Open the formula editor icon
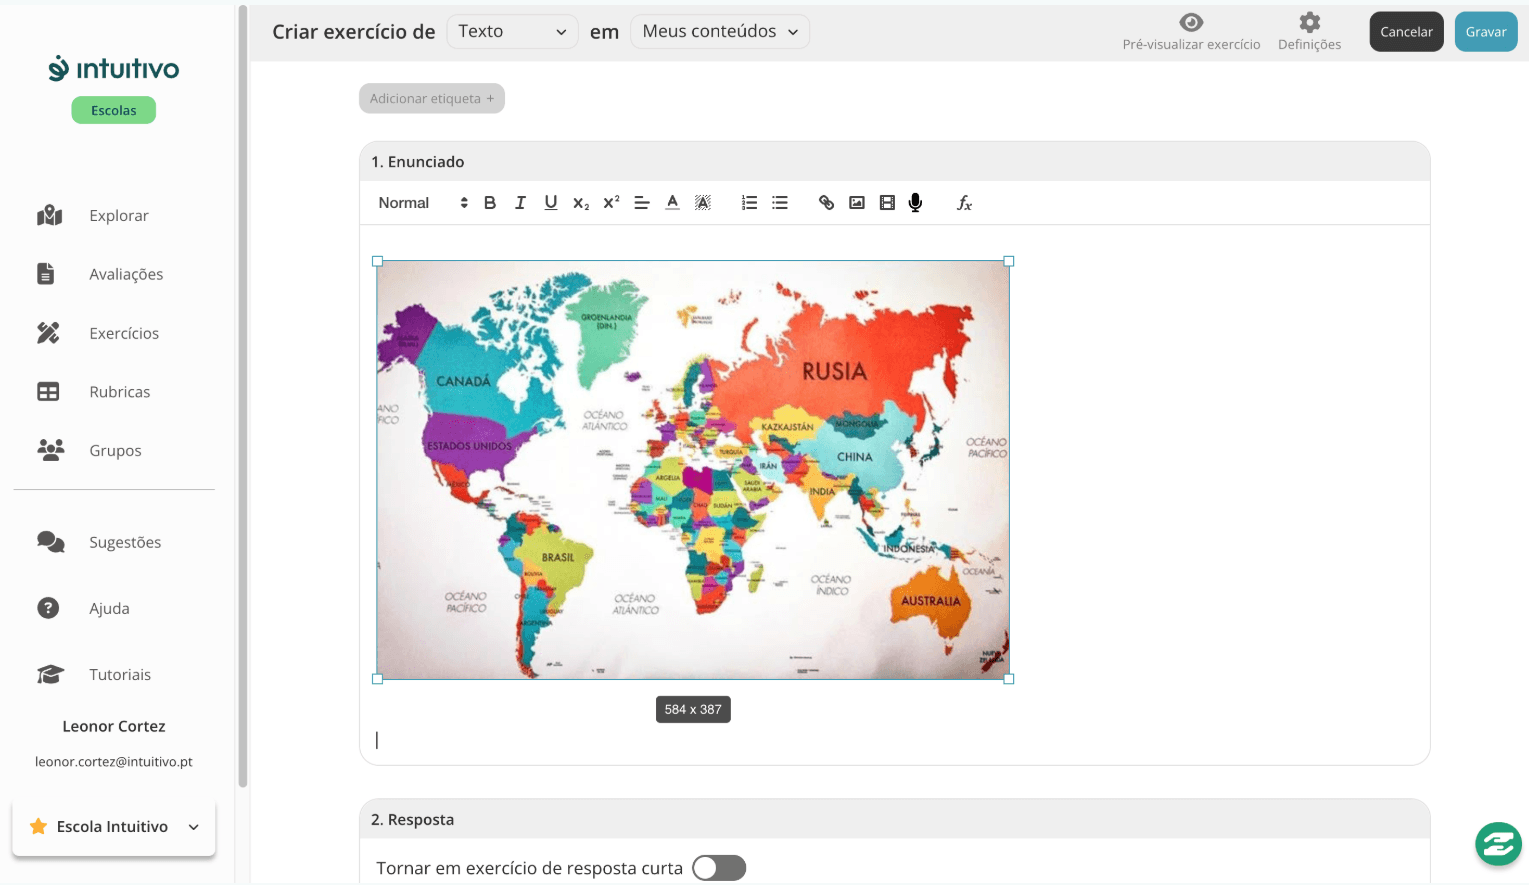 964,203
